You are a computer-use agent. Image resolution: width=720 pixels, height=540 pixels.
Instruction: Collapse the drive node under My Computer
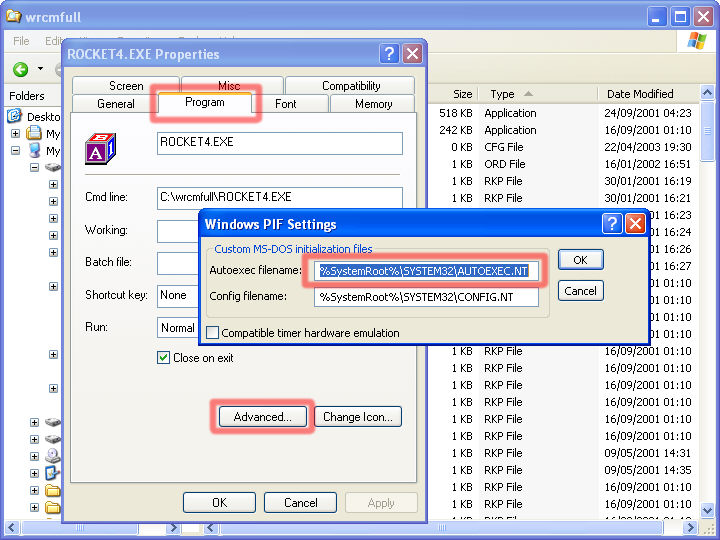coord(34,168)
